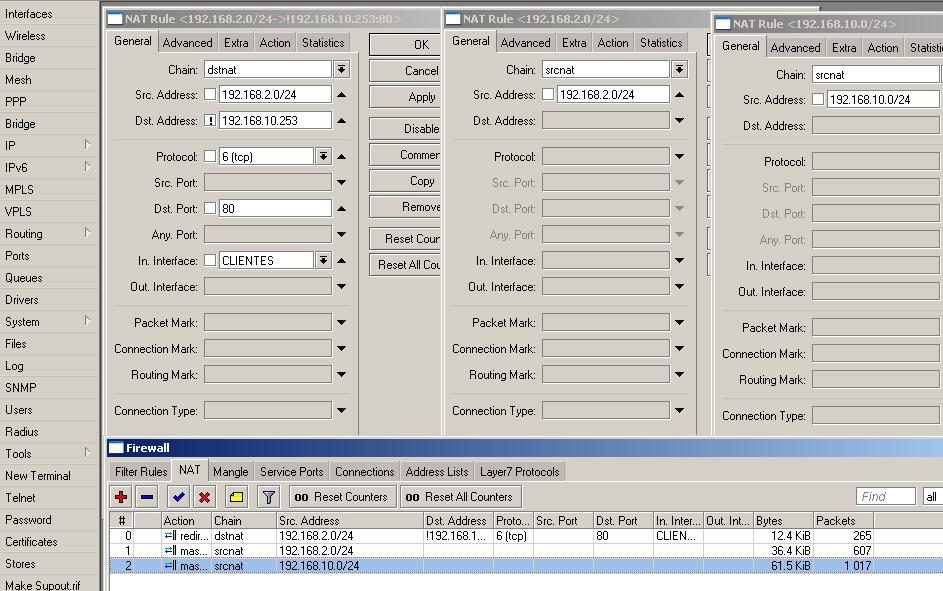Click redirect action icon in rule row 0
The height and width of the screenshot is (591, 943).
point(170,536)
